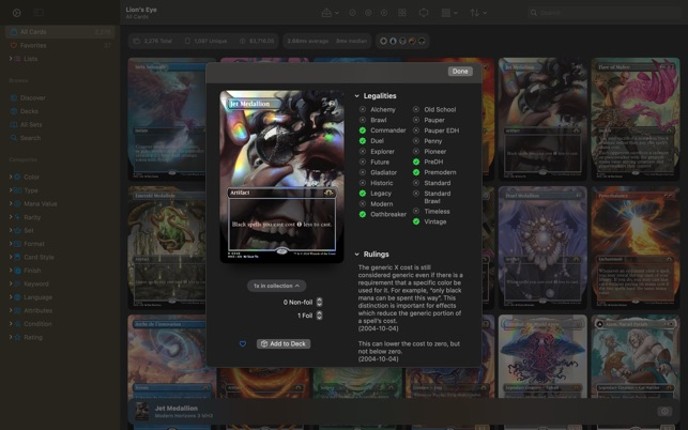Screen dimensions: 688x430
Task: Adjust the Foil quantity stepper
Action: (x=319, y=315)
